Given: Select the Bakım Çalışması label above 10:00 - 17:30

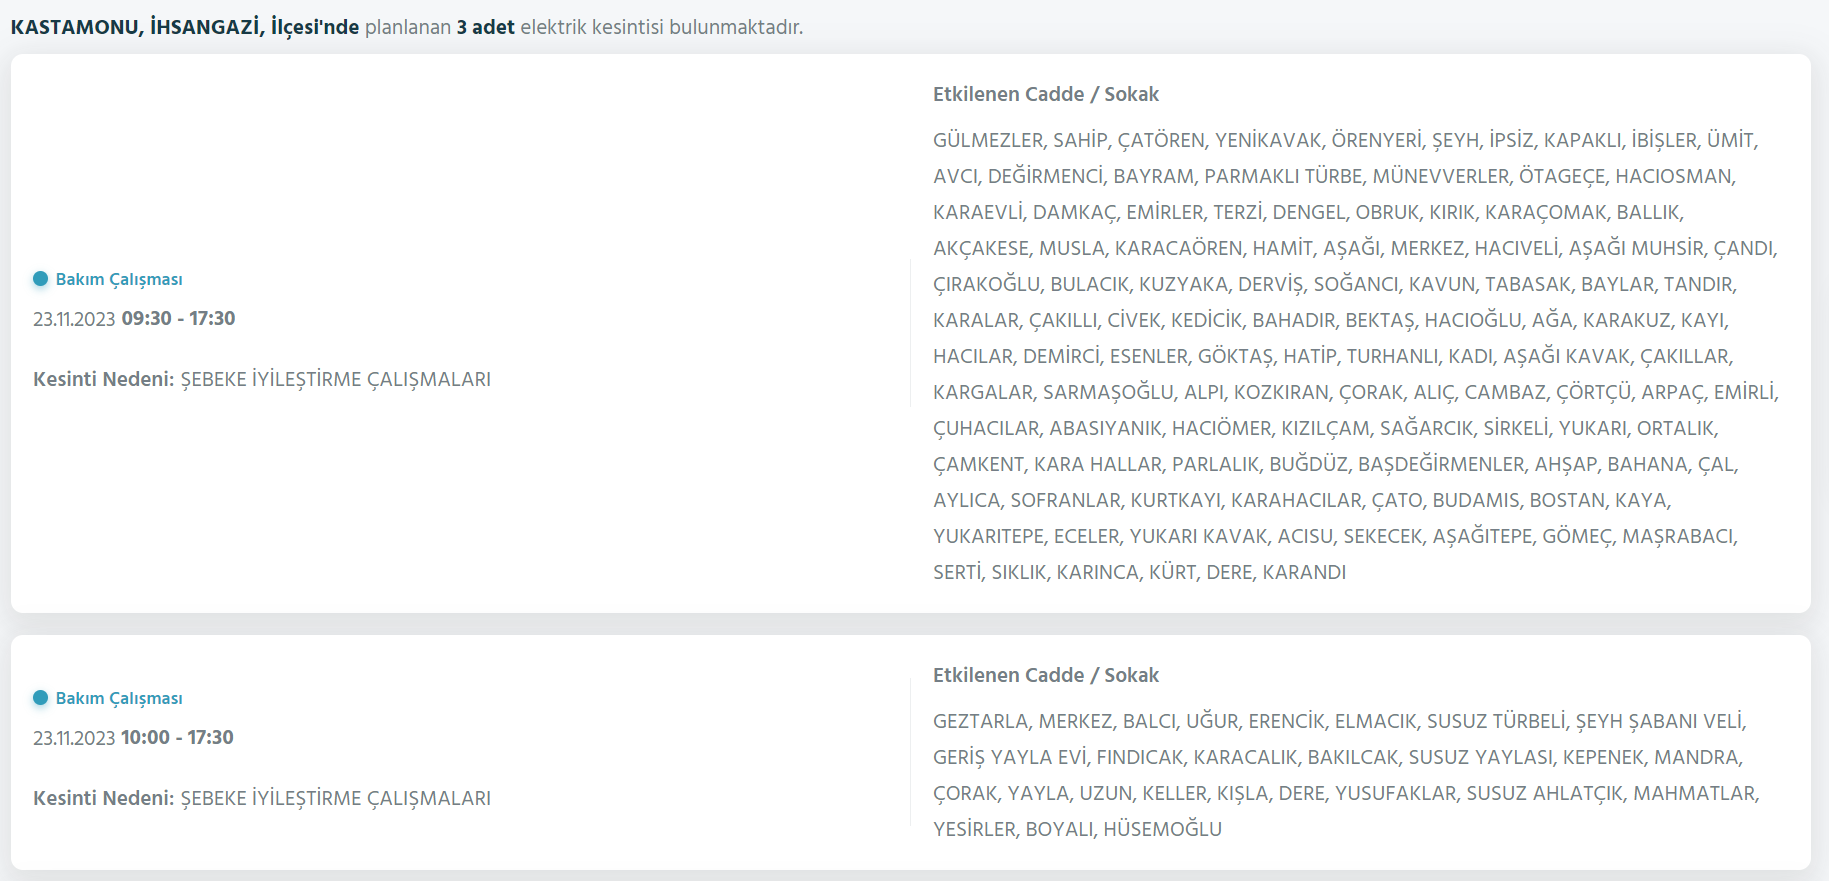Looking at the screenshot, I should [119, 698].
